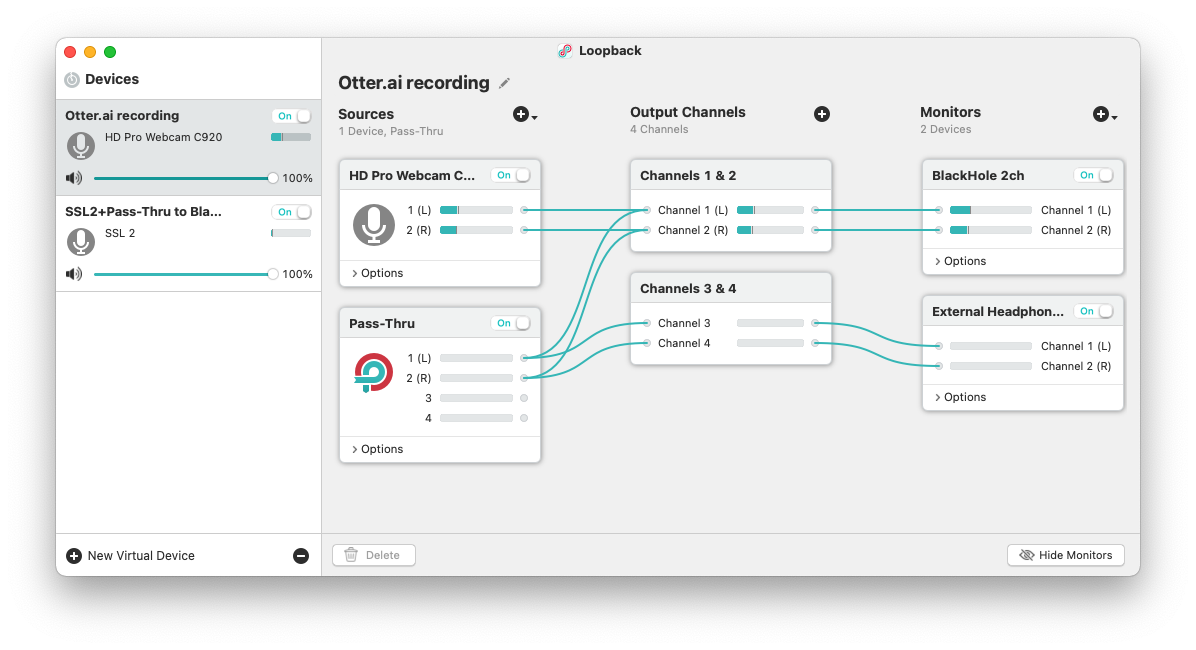Mute SSL2+Pass-Thru device with its speaker icon
This screenshot has height=650, width=1196.
tap(74, 274)
